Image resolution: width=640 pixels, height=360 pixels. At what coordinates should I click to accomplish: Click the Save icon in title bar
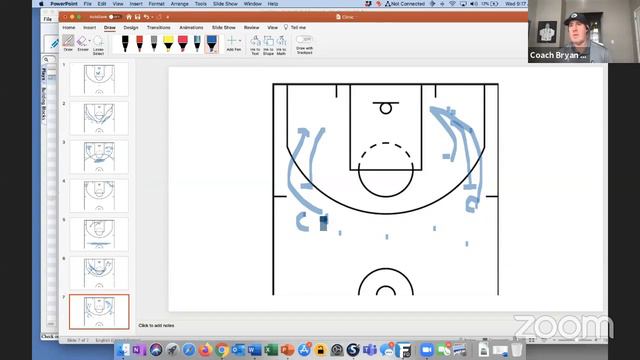point(138,17)
